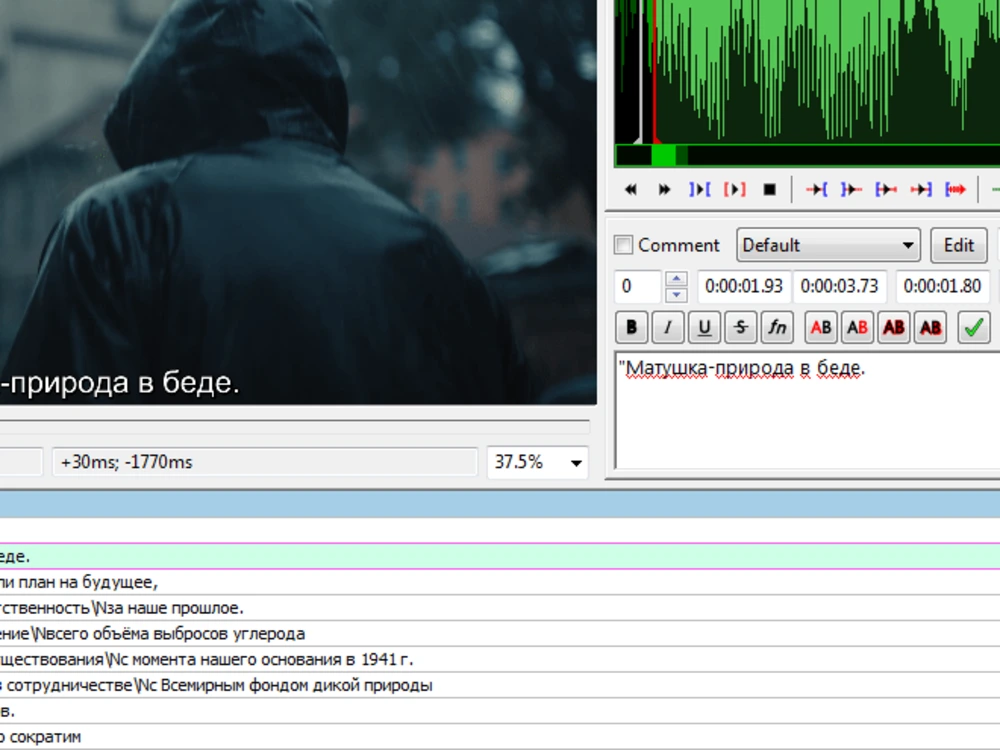Select row 'план на будущее,'
Image resolution: width=1000 pixels, height=750 pixels.
click(500, 582)
